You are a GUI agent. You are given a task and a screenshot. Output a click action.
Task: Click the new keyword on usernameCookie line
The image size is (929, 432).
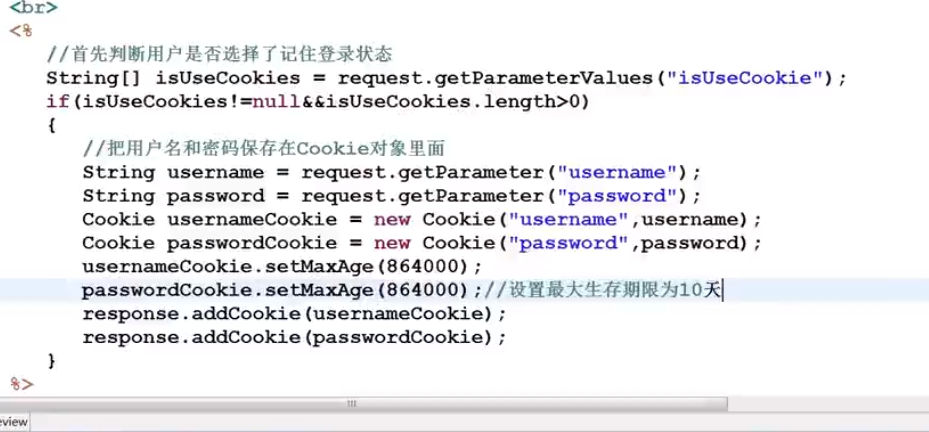click(x=392, y=220)
